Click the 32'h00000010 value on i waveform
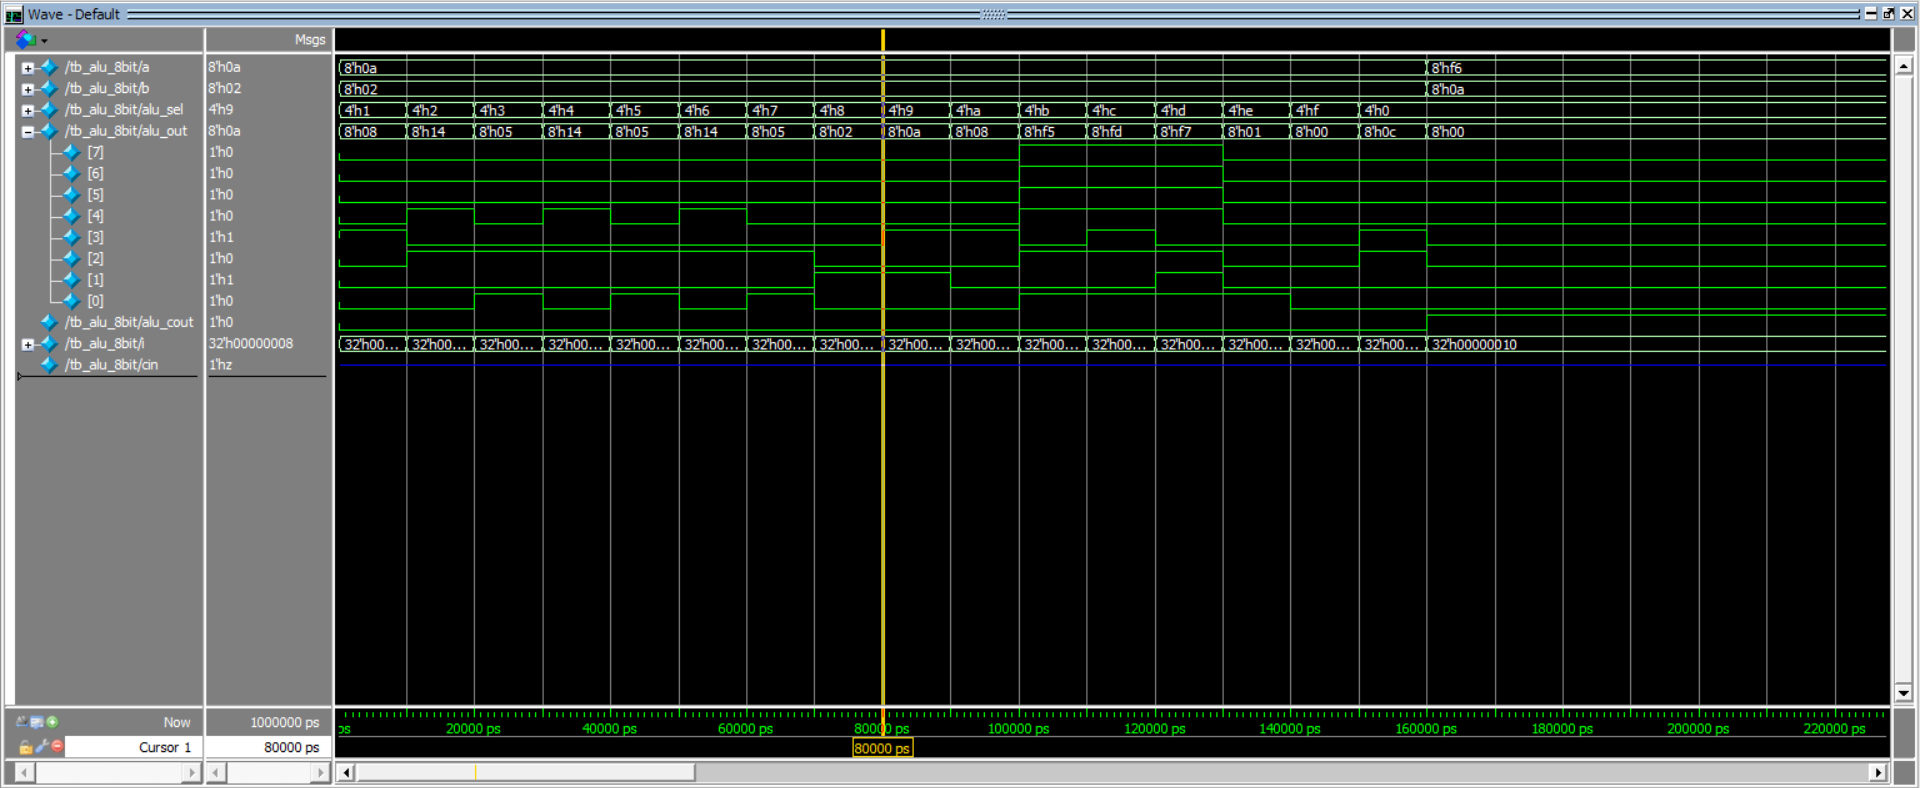This screenshot has width=1920, height=788. coord(1474,345)
